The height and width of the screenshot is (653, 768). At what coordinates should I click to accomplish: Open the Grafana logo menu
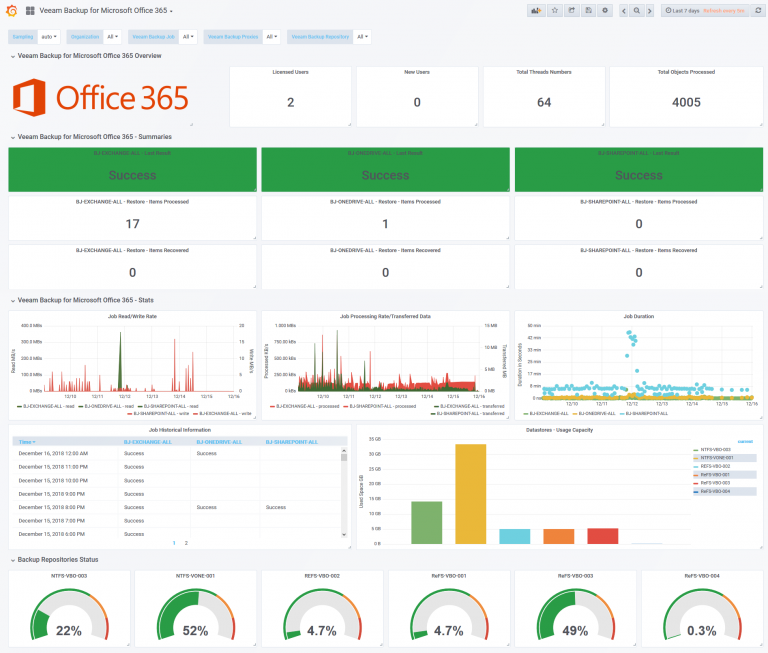[12, 10]
